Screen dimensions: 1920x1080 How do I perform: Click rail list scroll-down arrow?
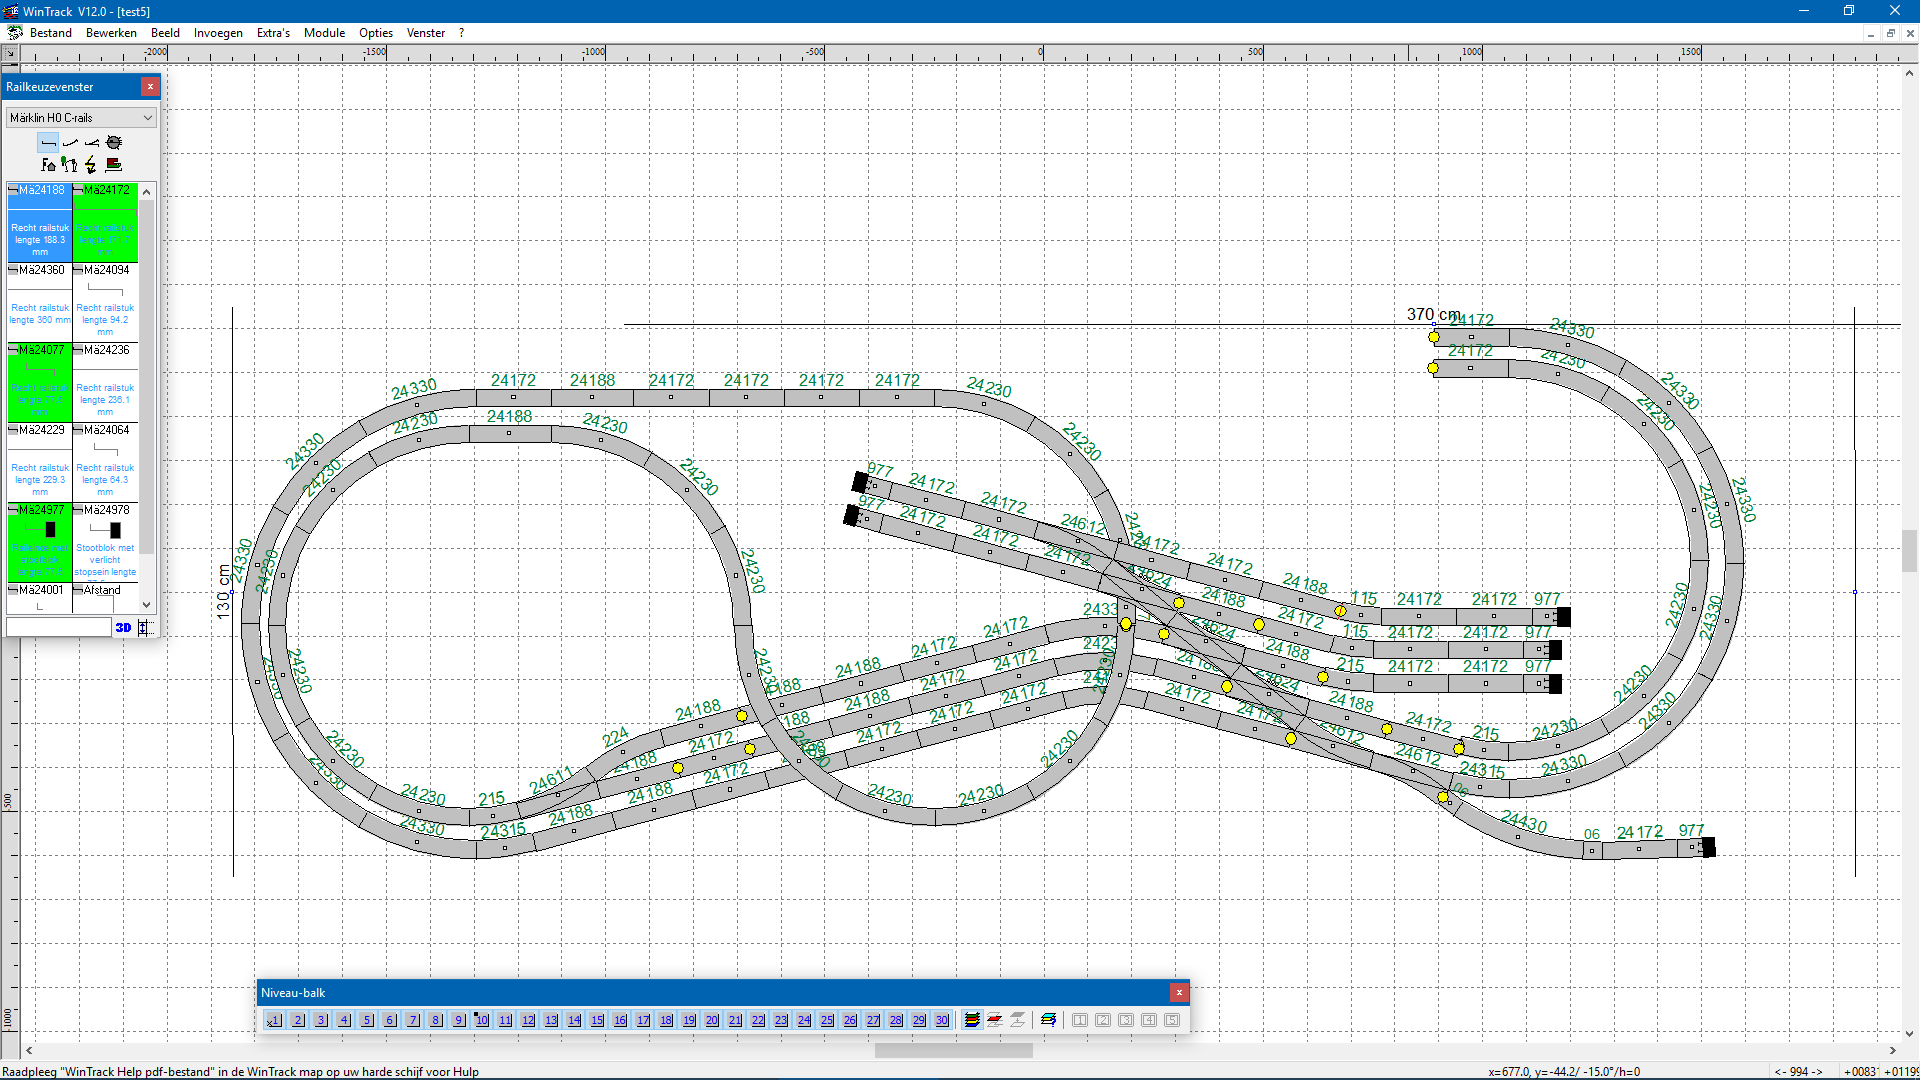point(147,604)
